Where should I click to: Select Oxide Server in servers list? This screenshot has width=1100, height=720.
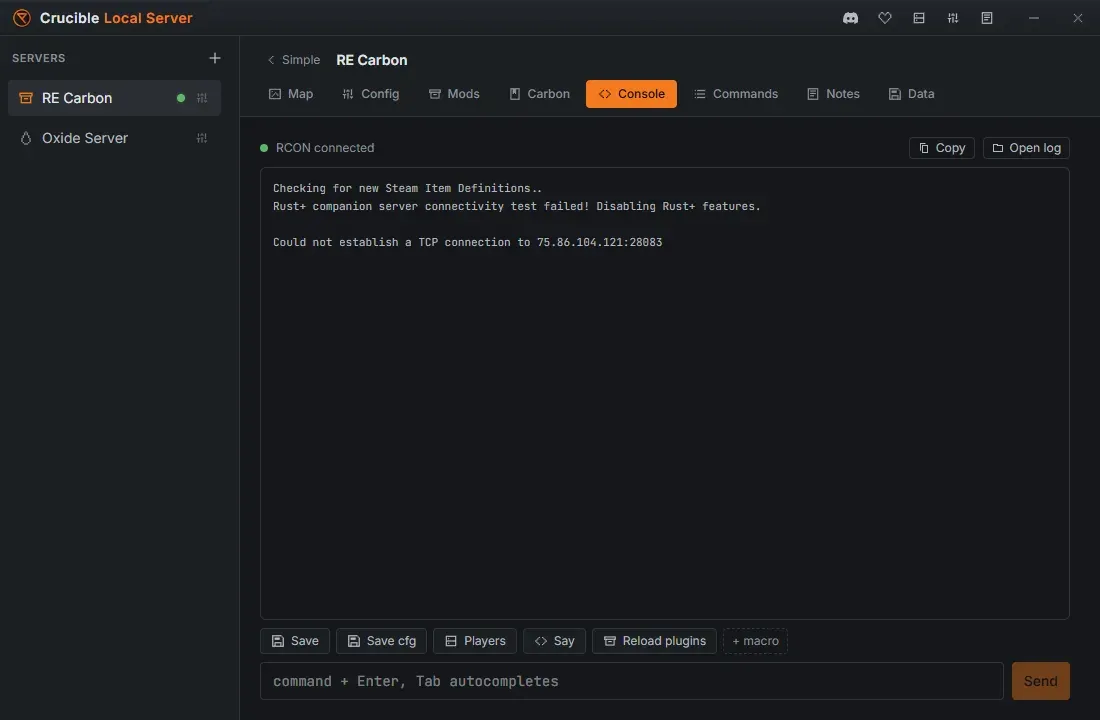[x=114, y=138]
